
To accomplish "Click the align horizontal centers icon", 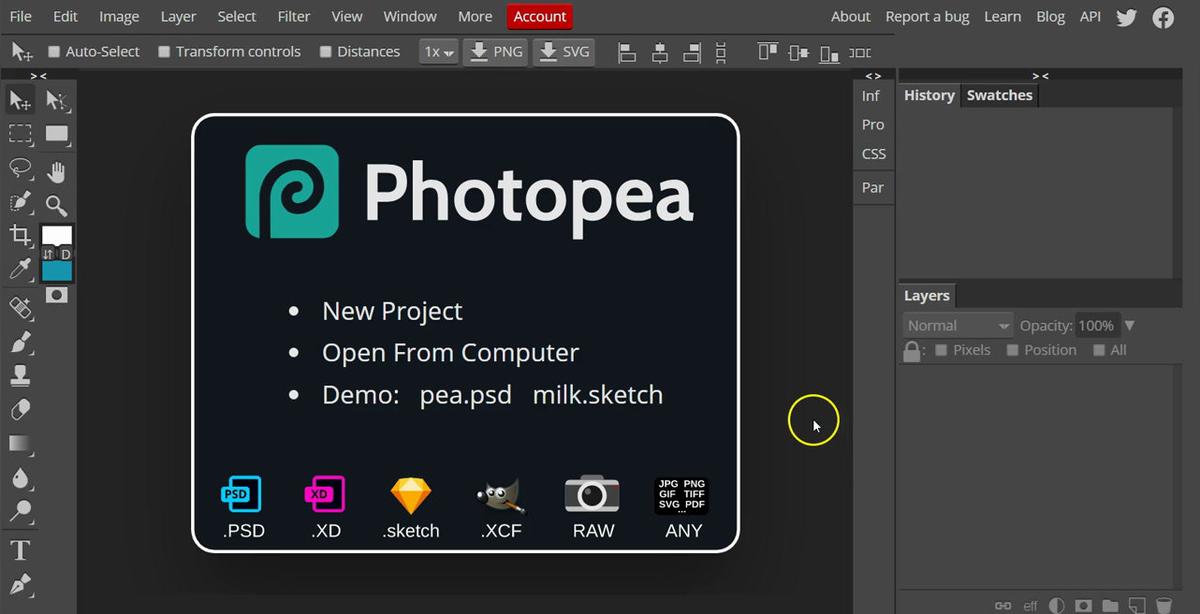I will point(660,52).
